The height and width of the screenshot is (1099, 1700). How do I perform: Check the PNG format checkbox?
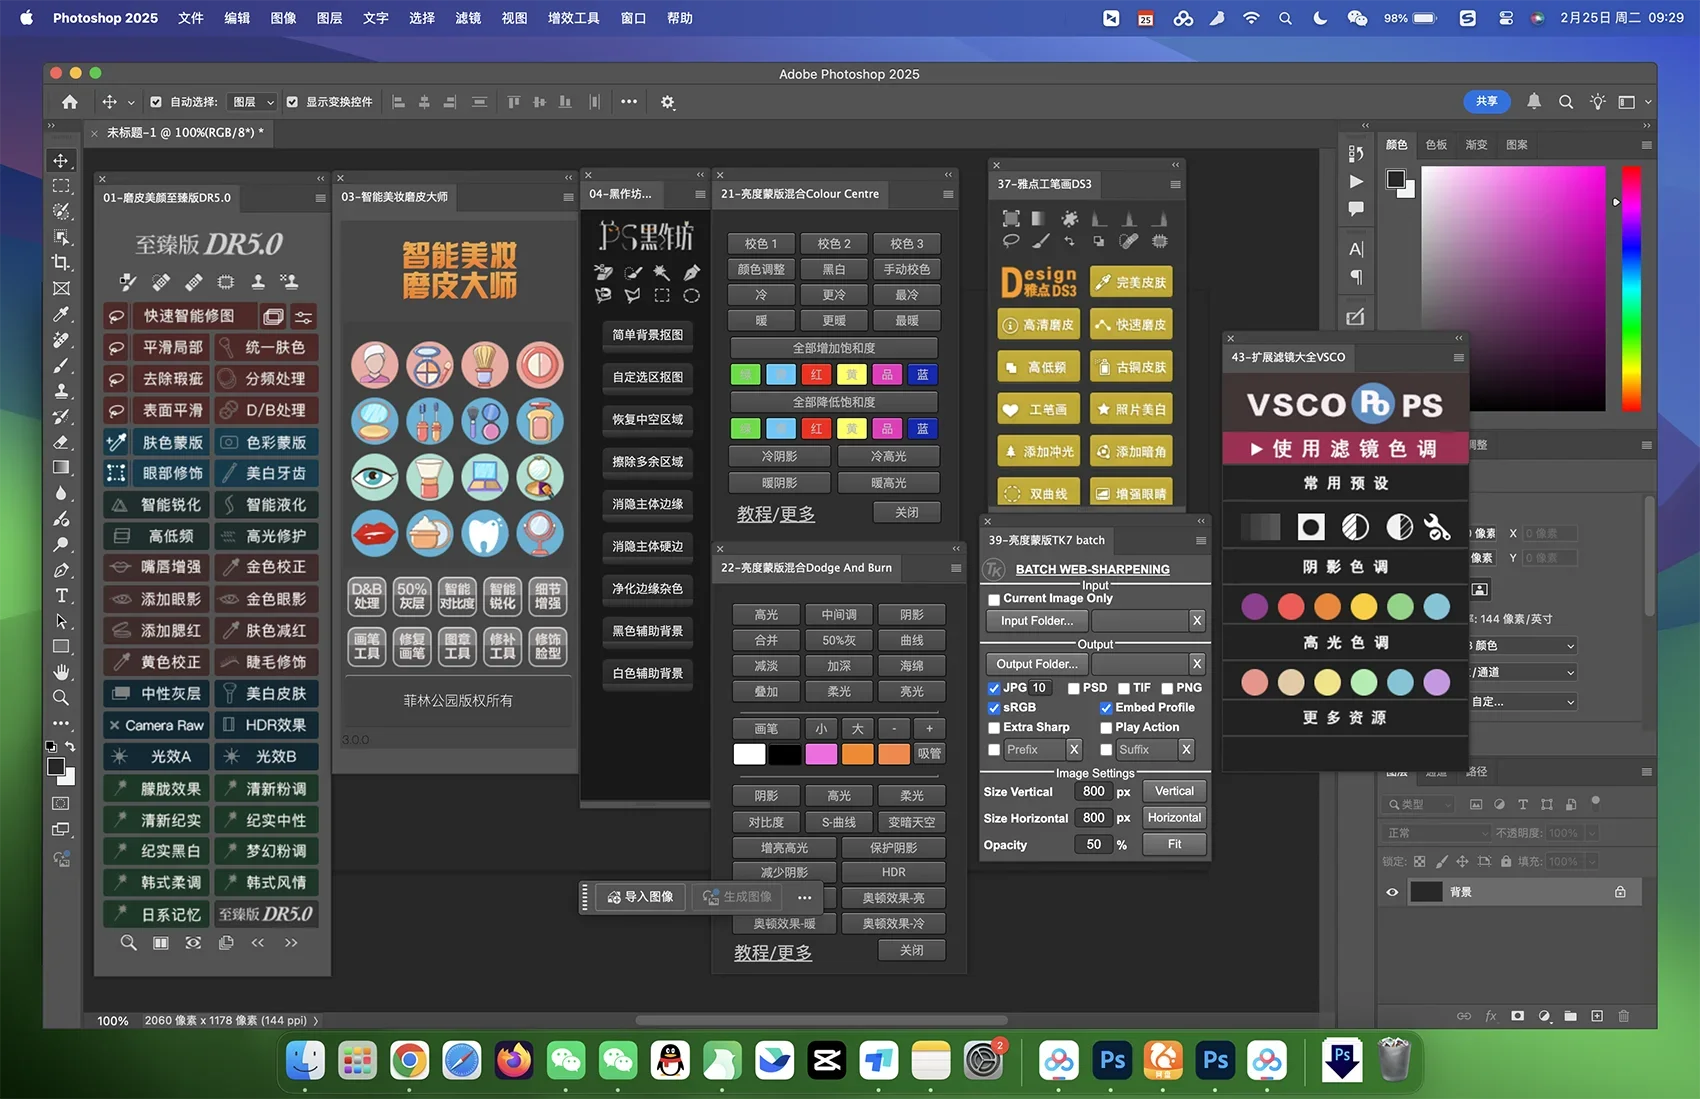pyautogui.click(x=1167, y=688)
